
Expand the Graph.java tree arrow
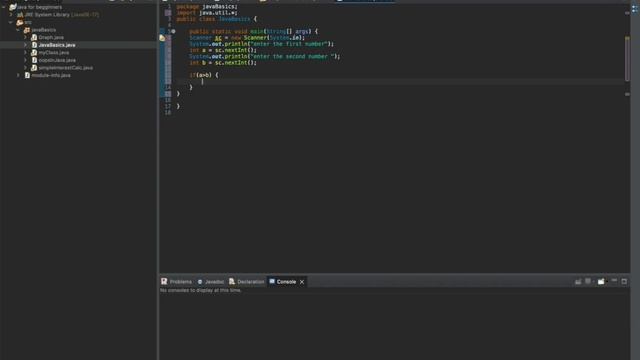[26, 37]
